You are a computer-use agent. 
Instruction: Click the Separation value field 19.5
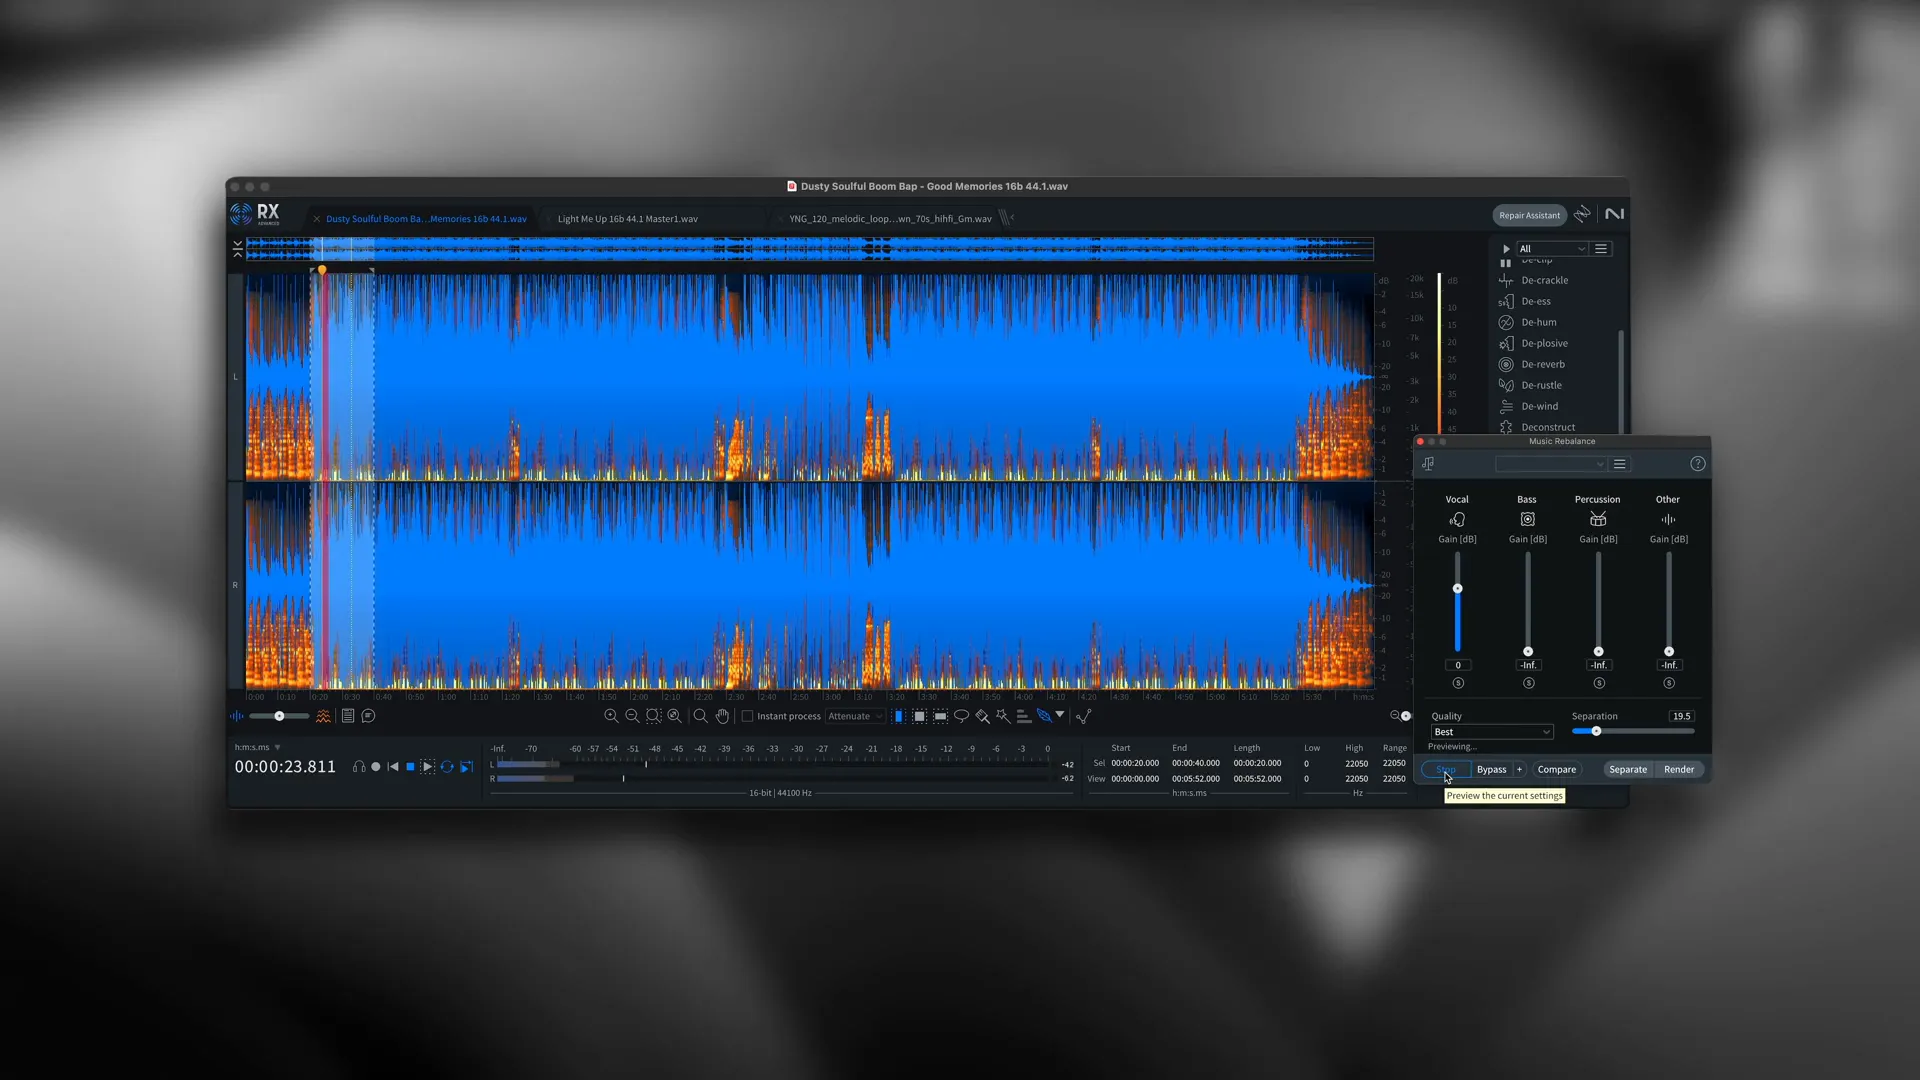coord(1681,716)
